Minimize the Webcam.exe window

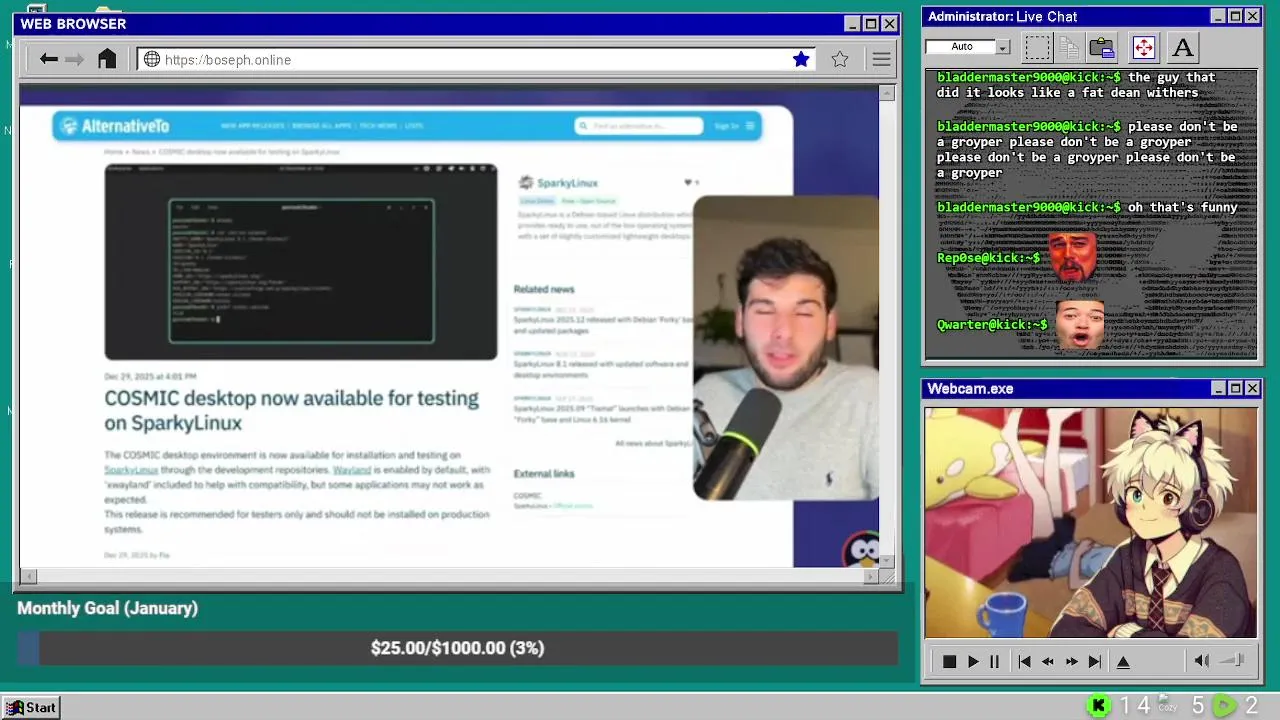[1218, 388]
